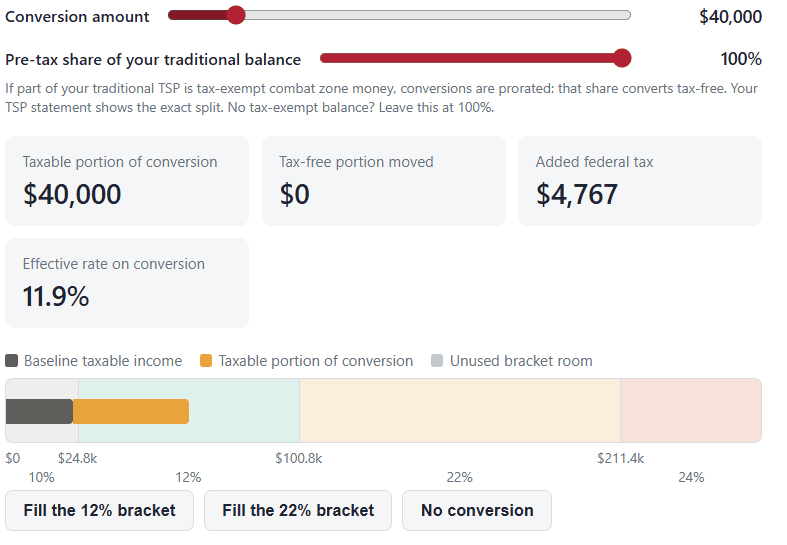Click the Added federal tax card
Image resolution: width=787 pixels, height=545 pixels.
pos(640,181)
